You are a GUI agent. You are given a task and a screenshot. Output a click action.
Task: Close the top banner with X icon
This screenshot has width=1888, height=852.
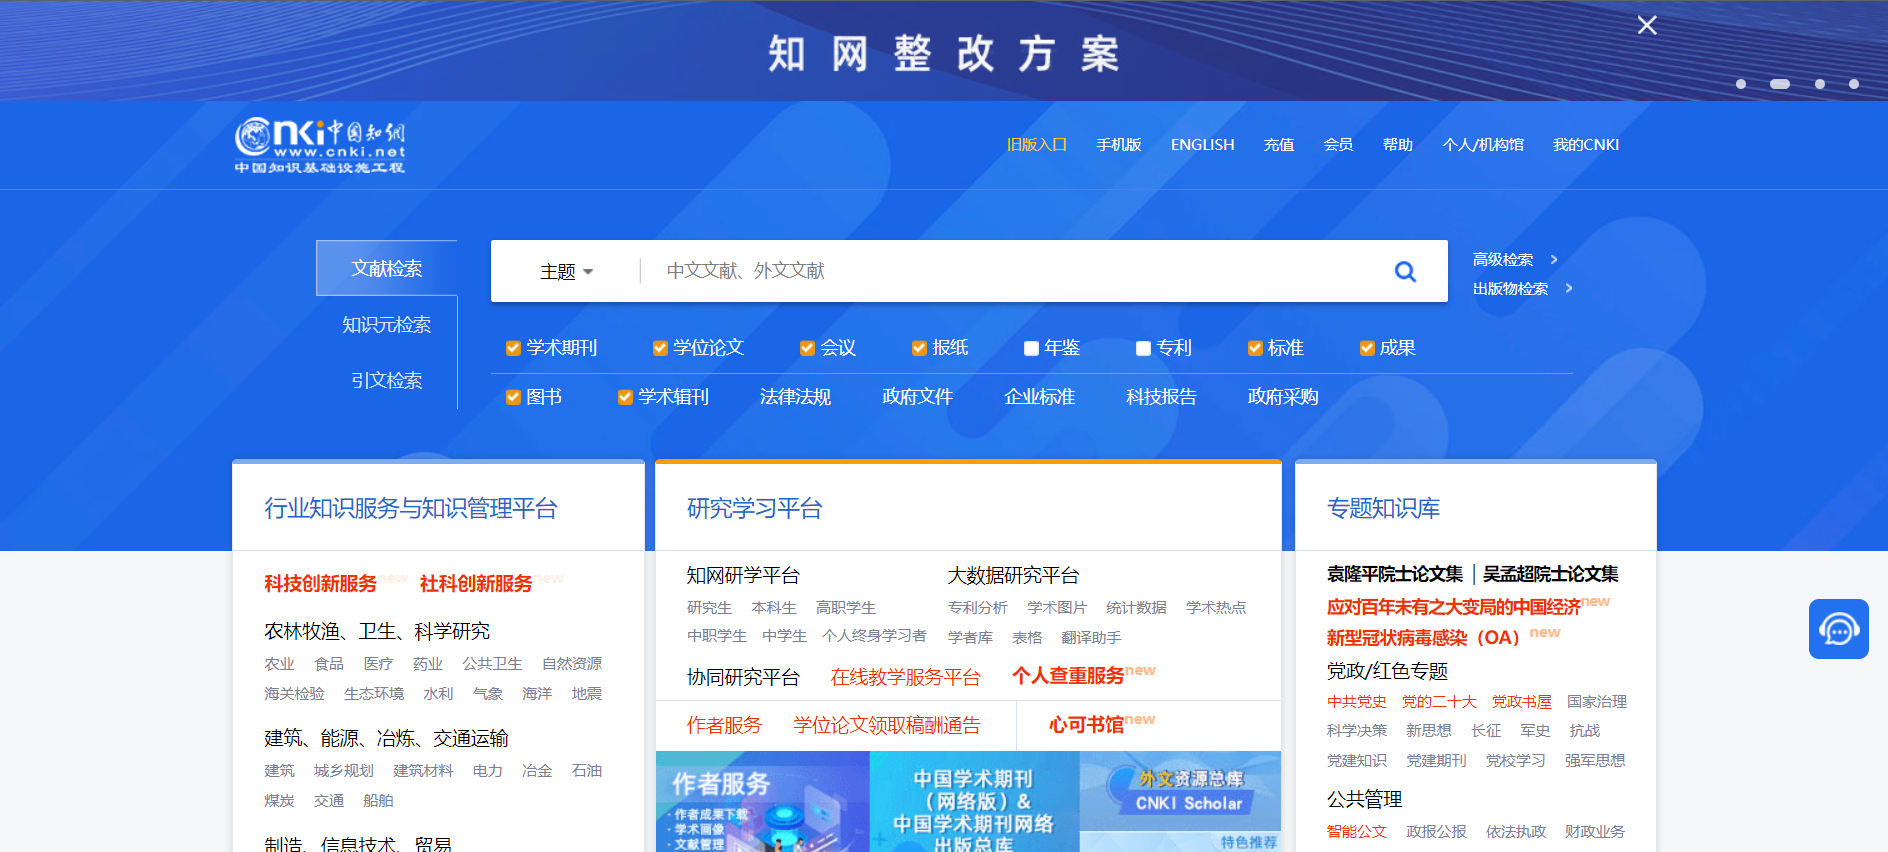[x=1647, y=25]
